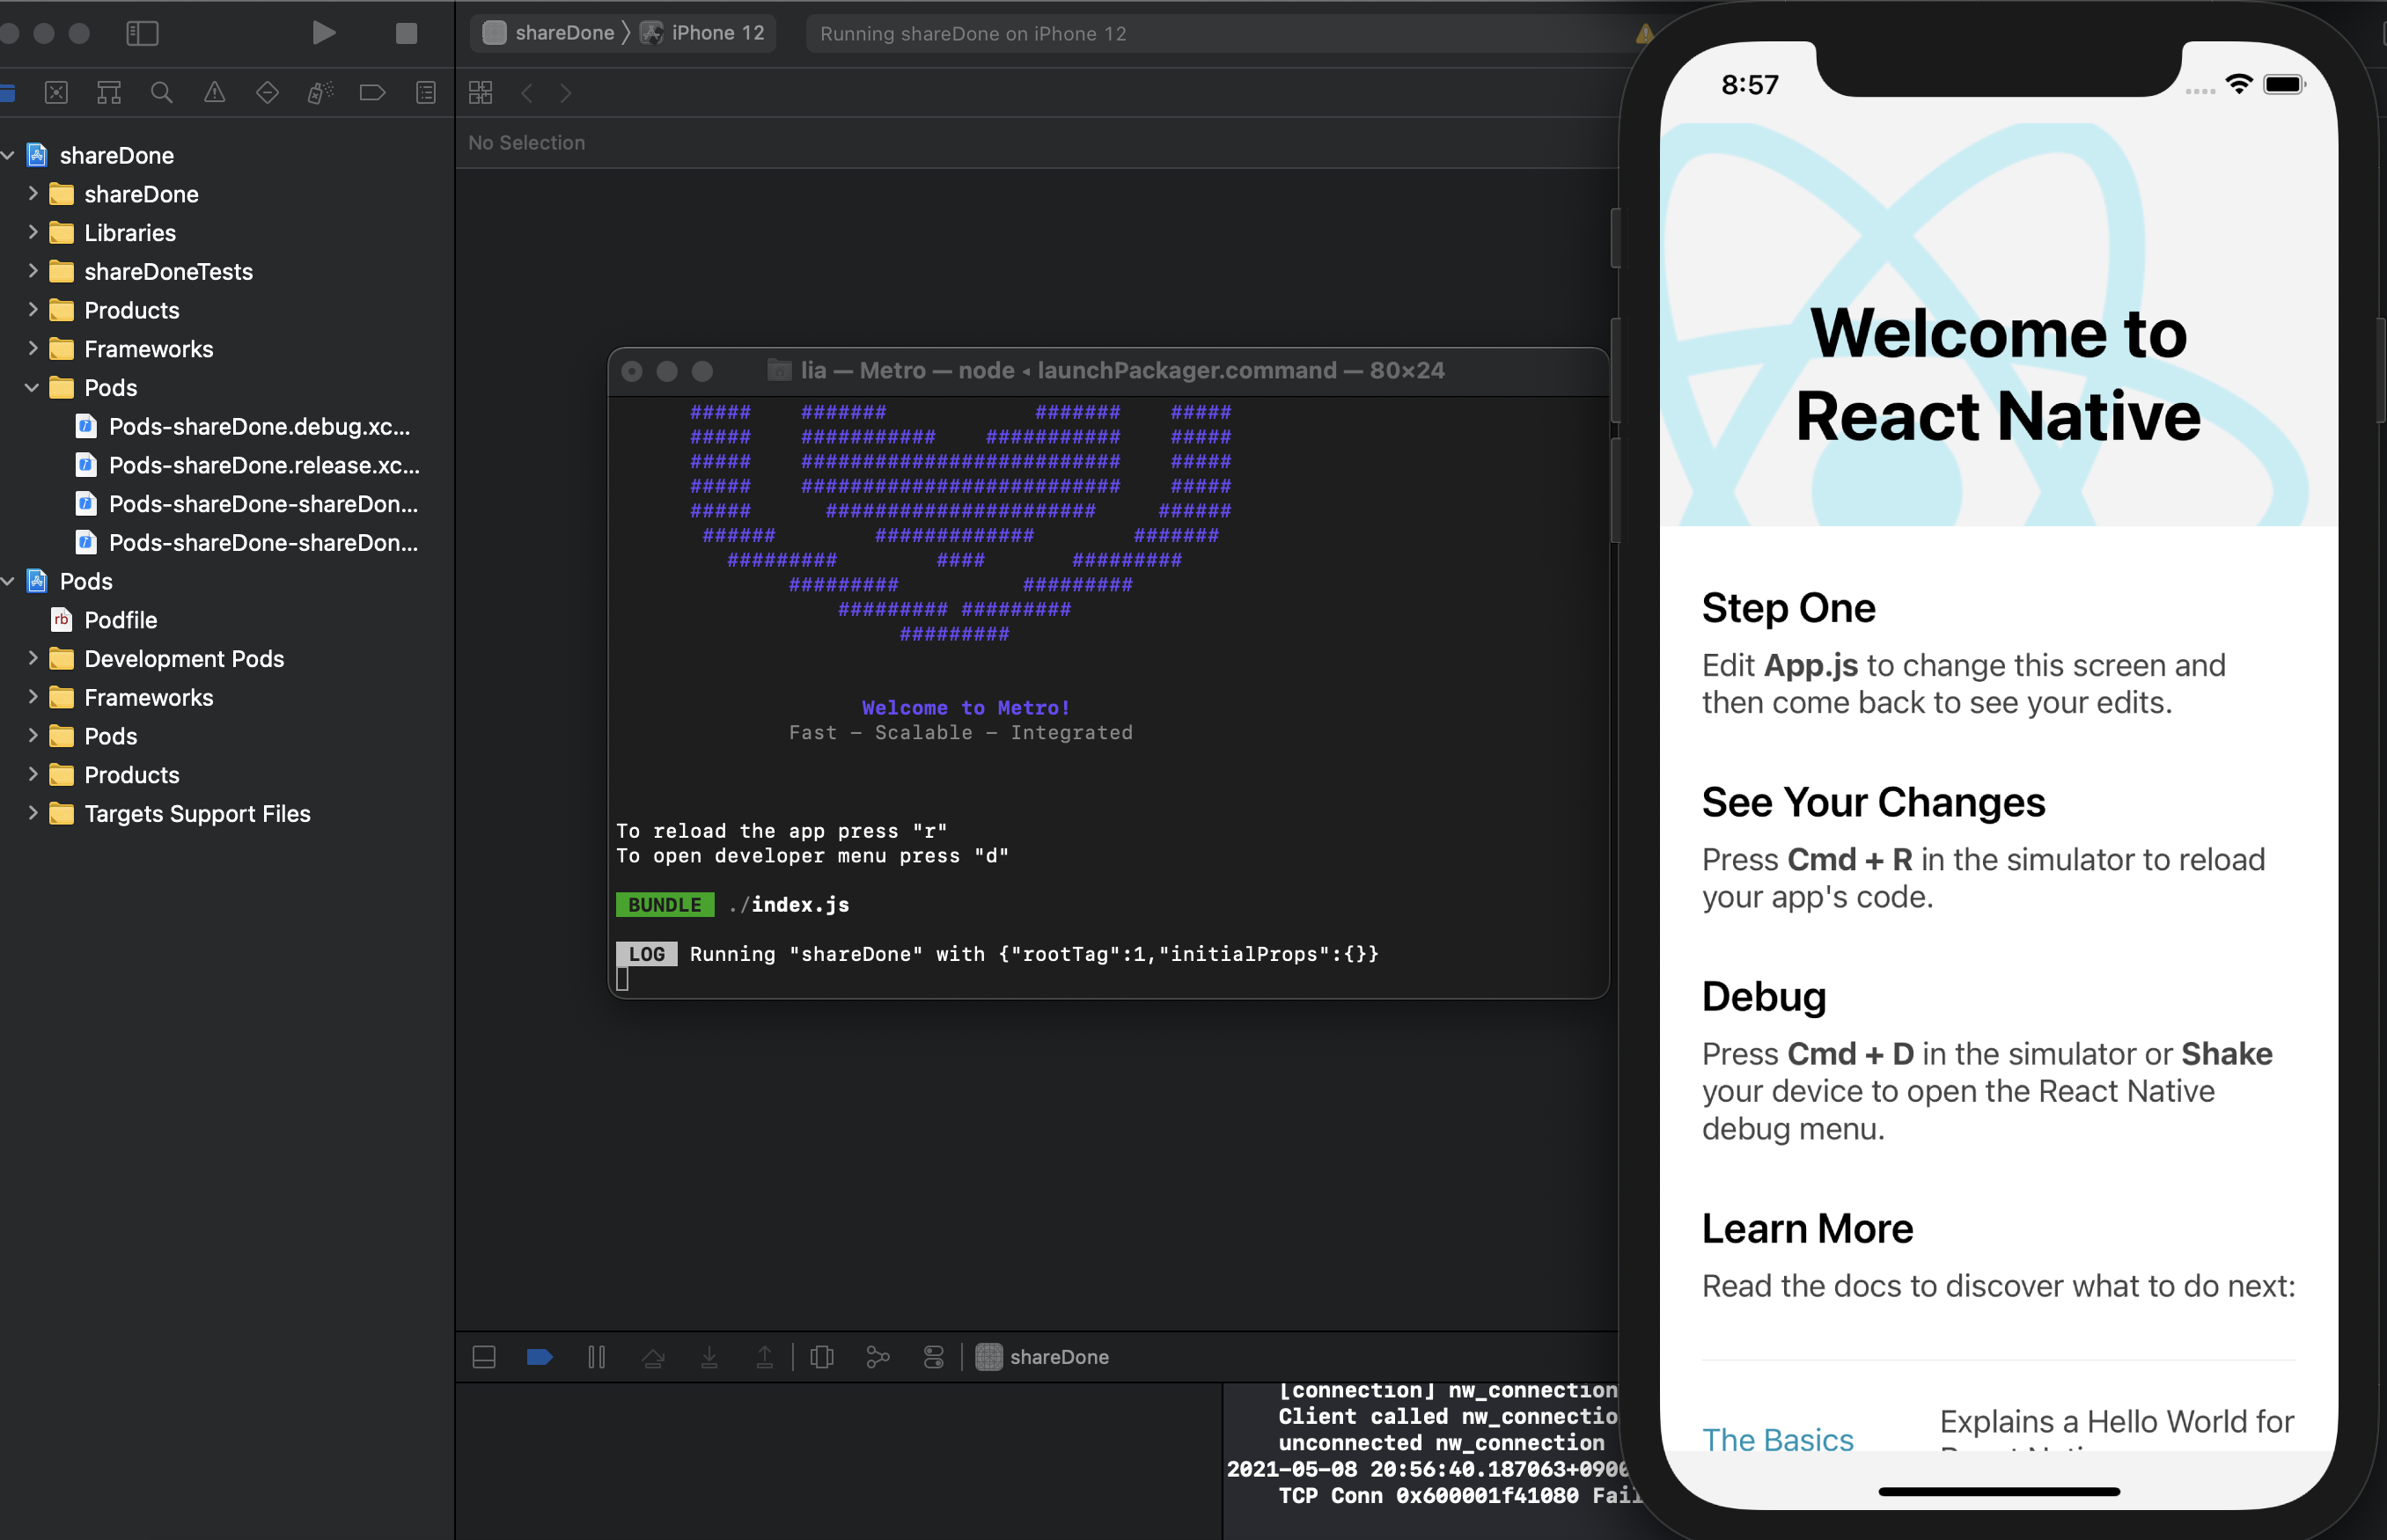This screenshot has width=2387, height=1540.
Task: Click the warning icon in activity bar
Action: 1643,34
